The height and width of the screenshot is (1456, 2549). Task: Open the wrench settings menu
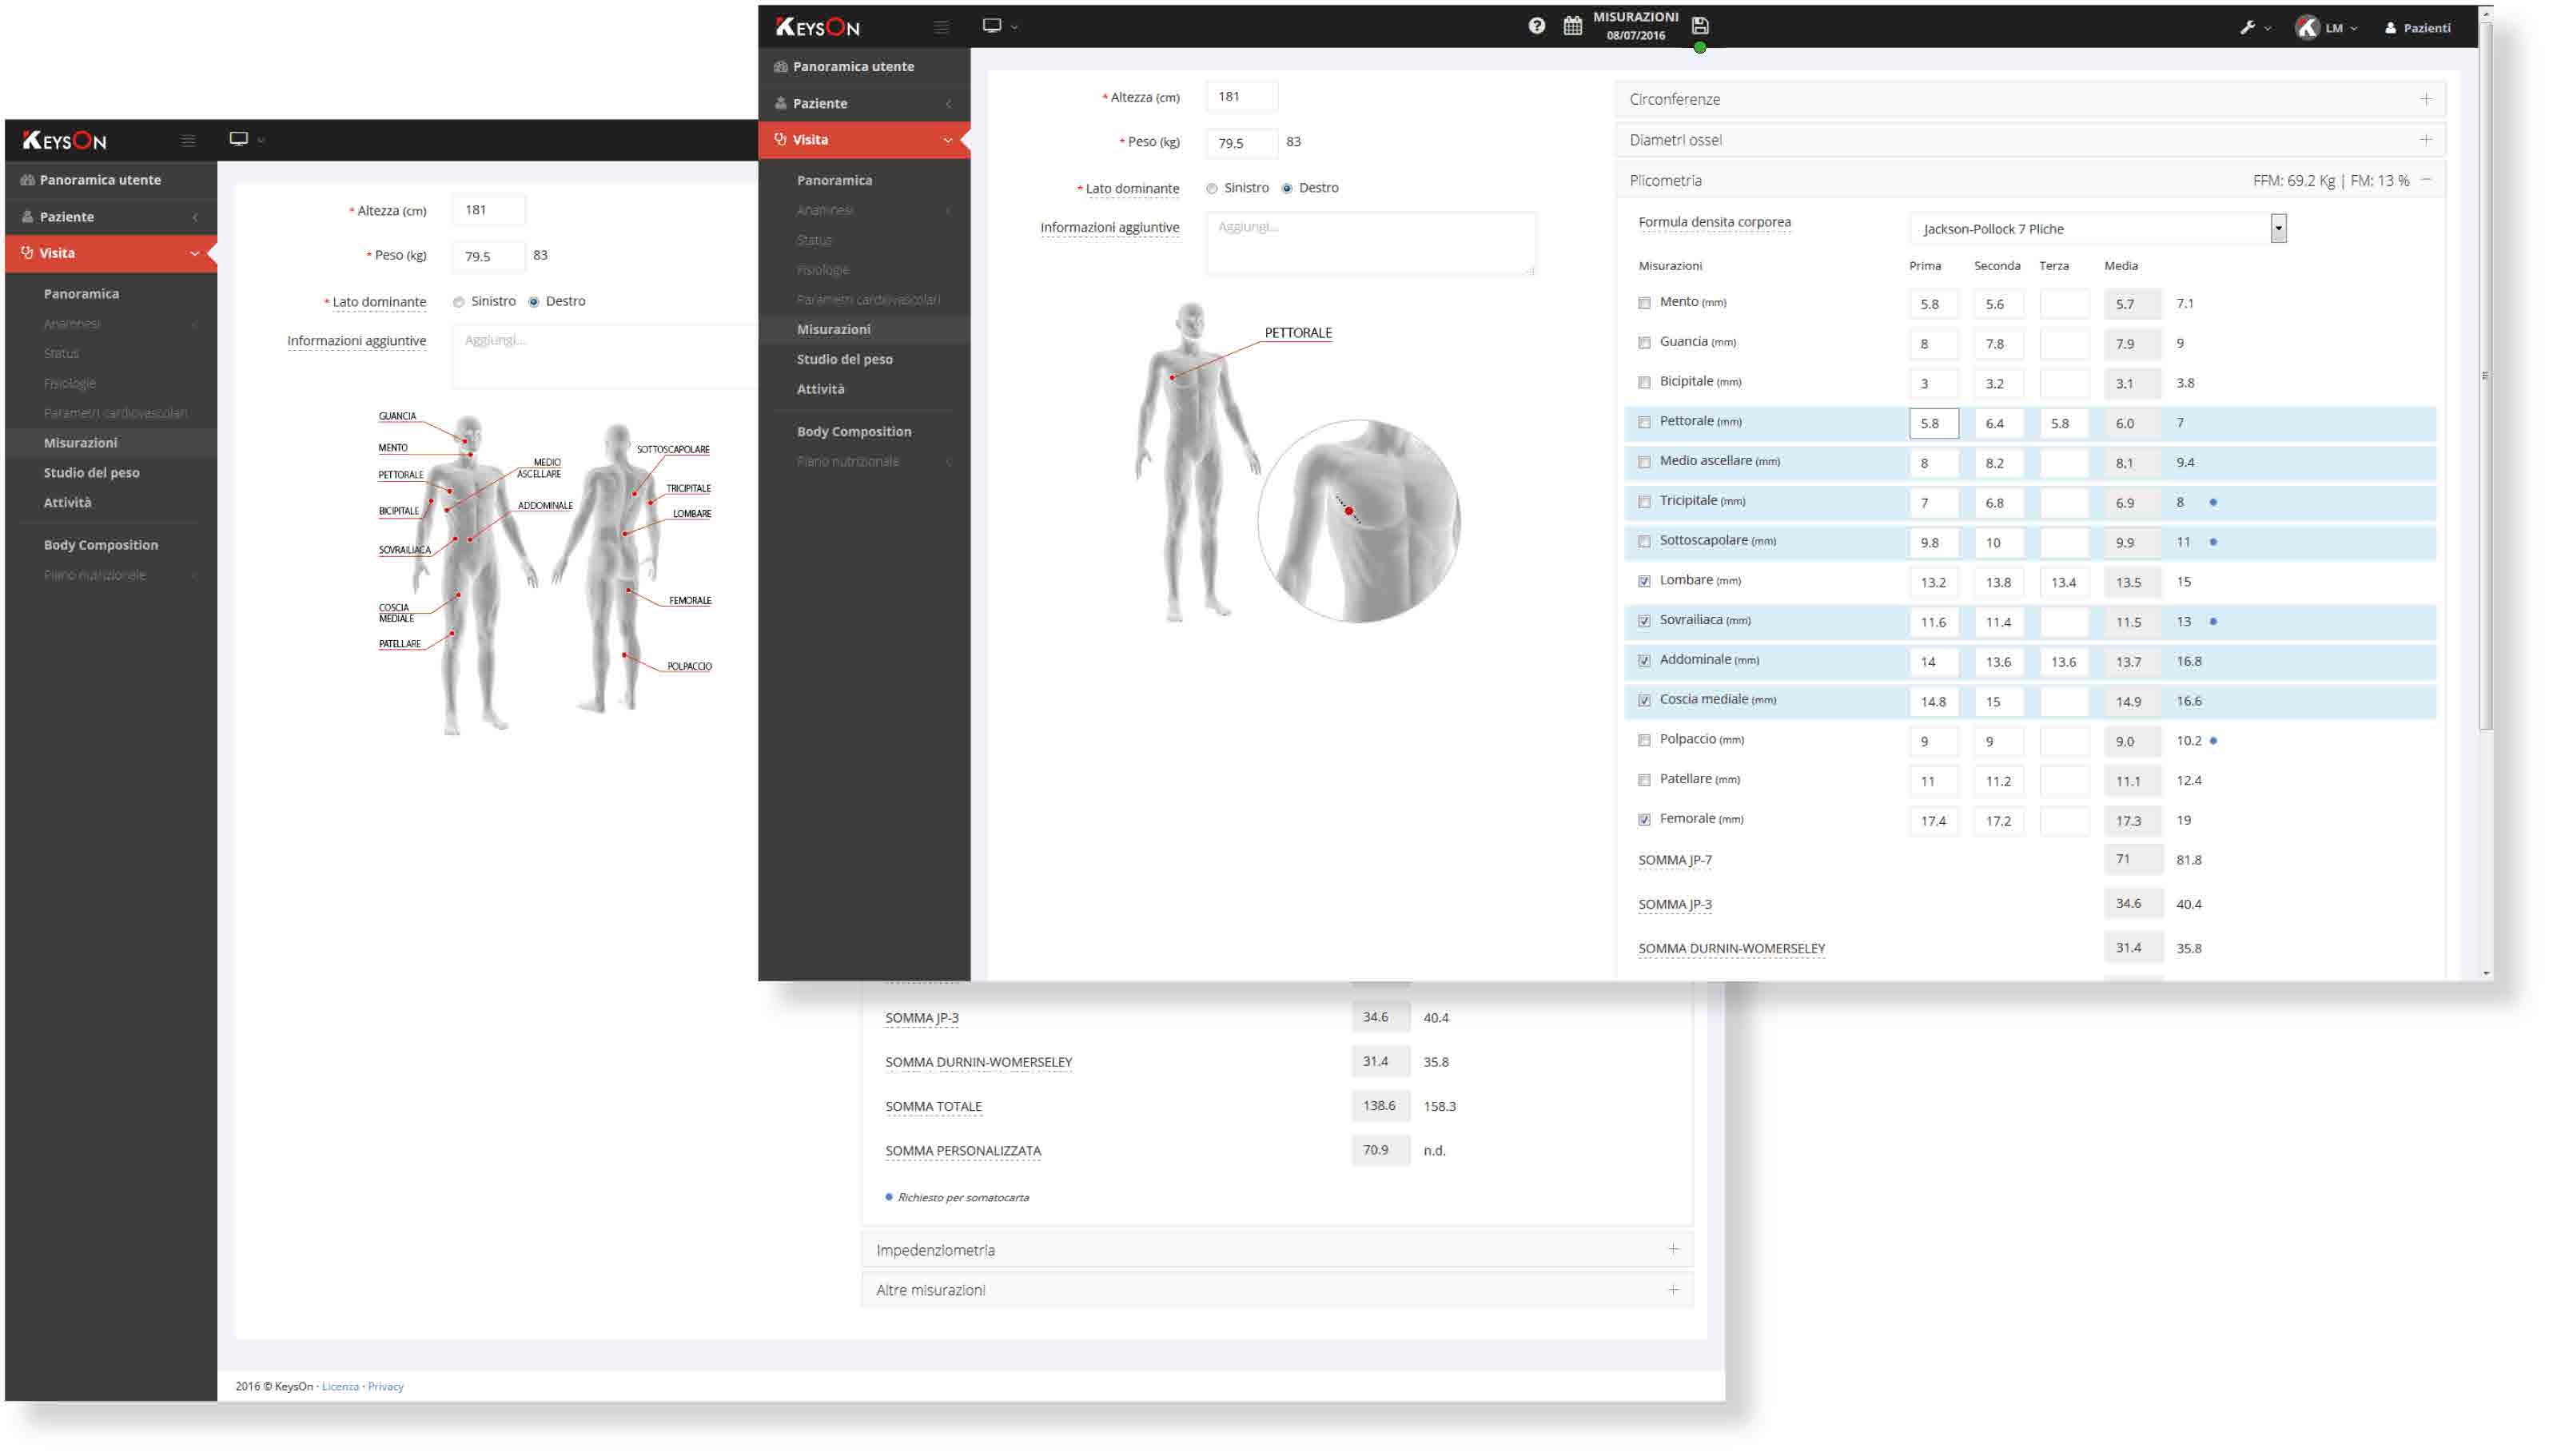2254,28
